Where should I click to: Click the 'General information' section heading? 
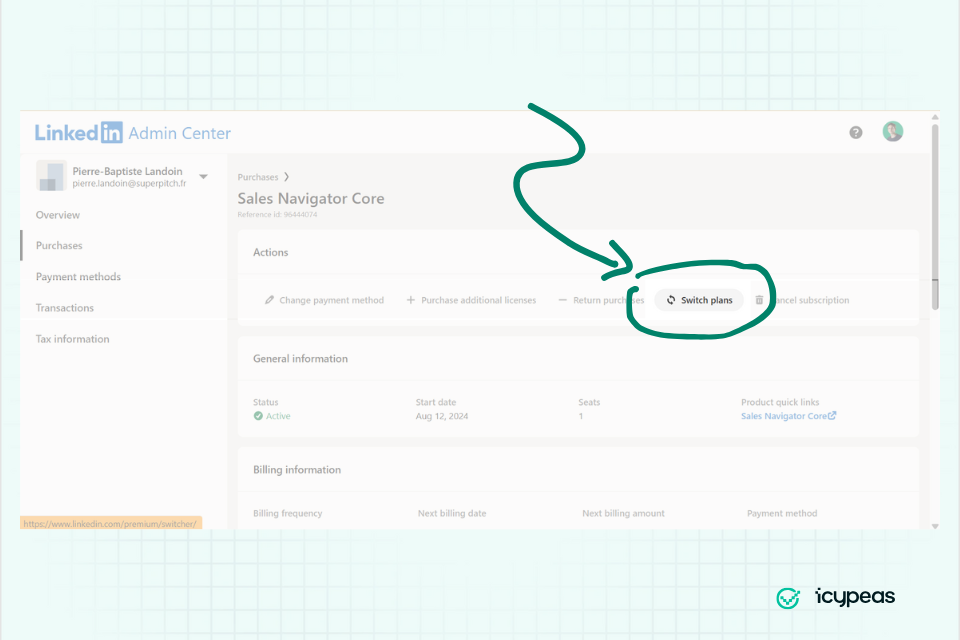tap(301, 359)
